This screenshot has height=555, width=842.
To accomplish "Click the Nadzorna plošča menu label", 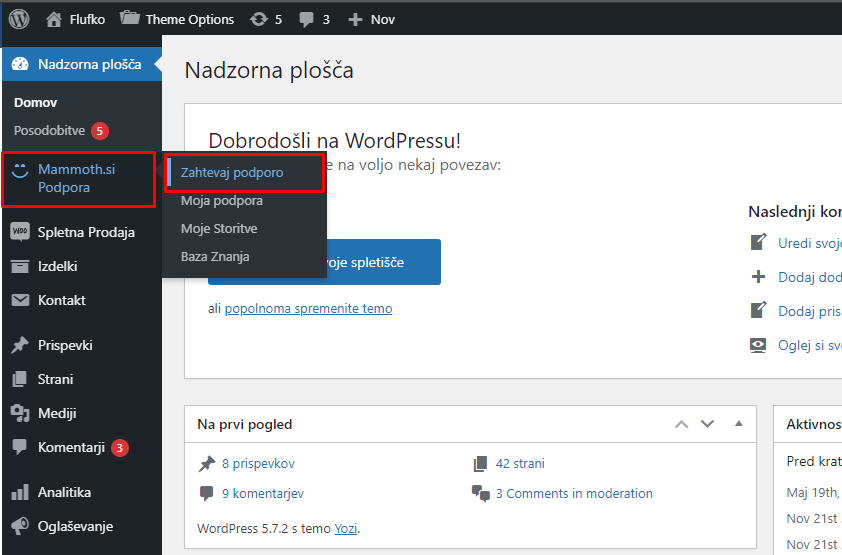I will pyautogui.click(x=90, y=64).
